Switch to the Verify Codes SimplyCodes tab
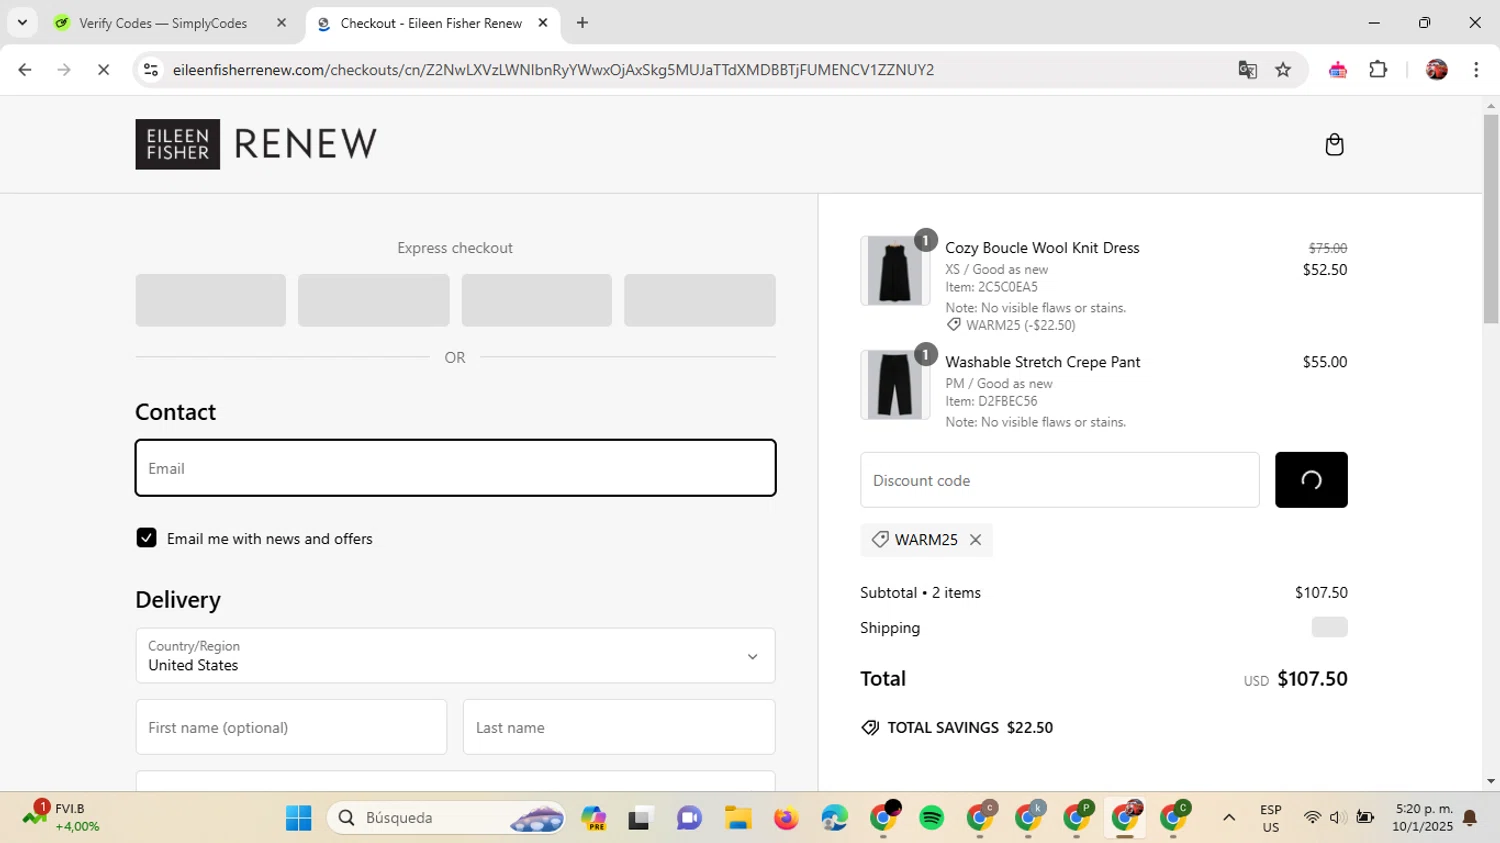This screenshot has width=1500, height=843. [163, 23]
